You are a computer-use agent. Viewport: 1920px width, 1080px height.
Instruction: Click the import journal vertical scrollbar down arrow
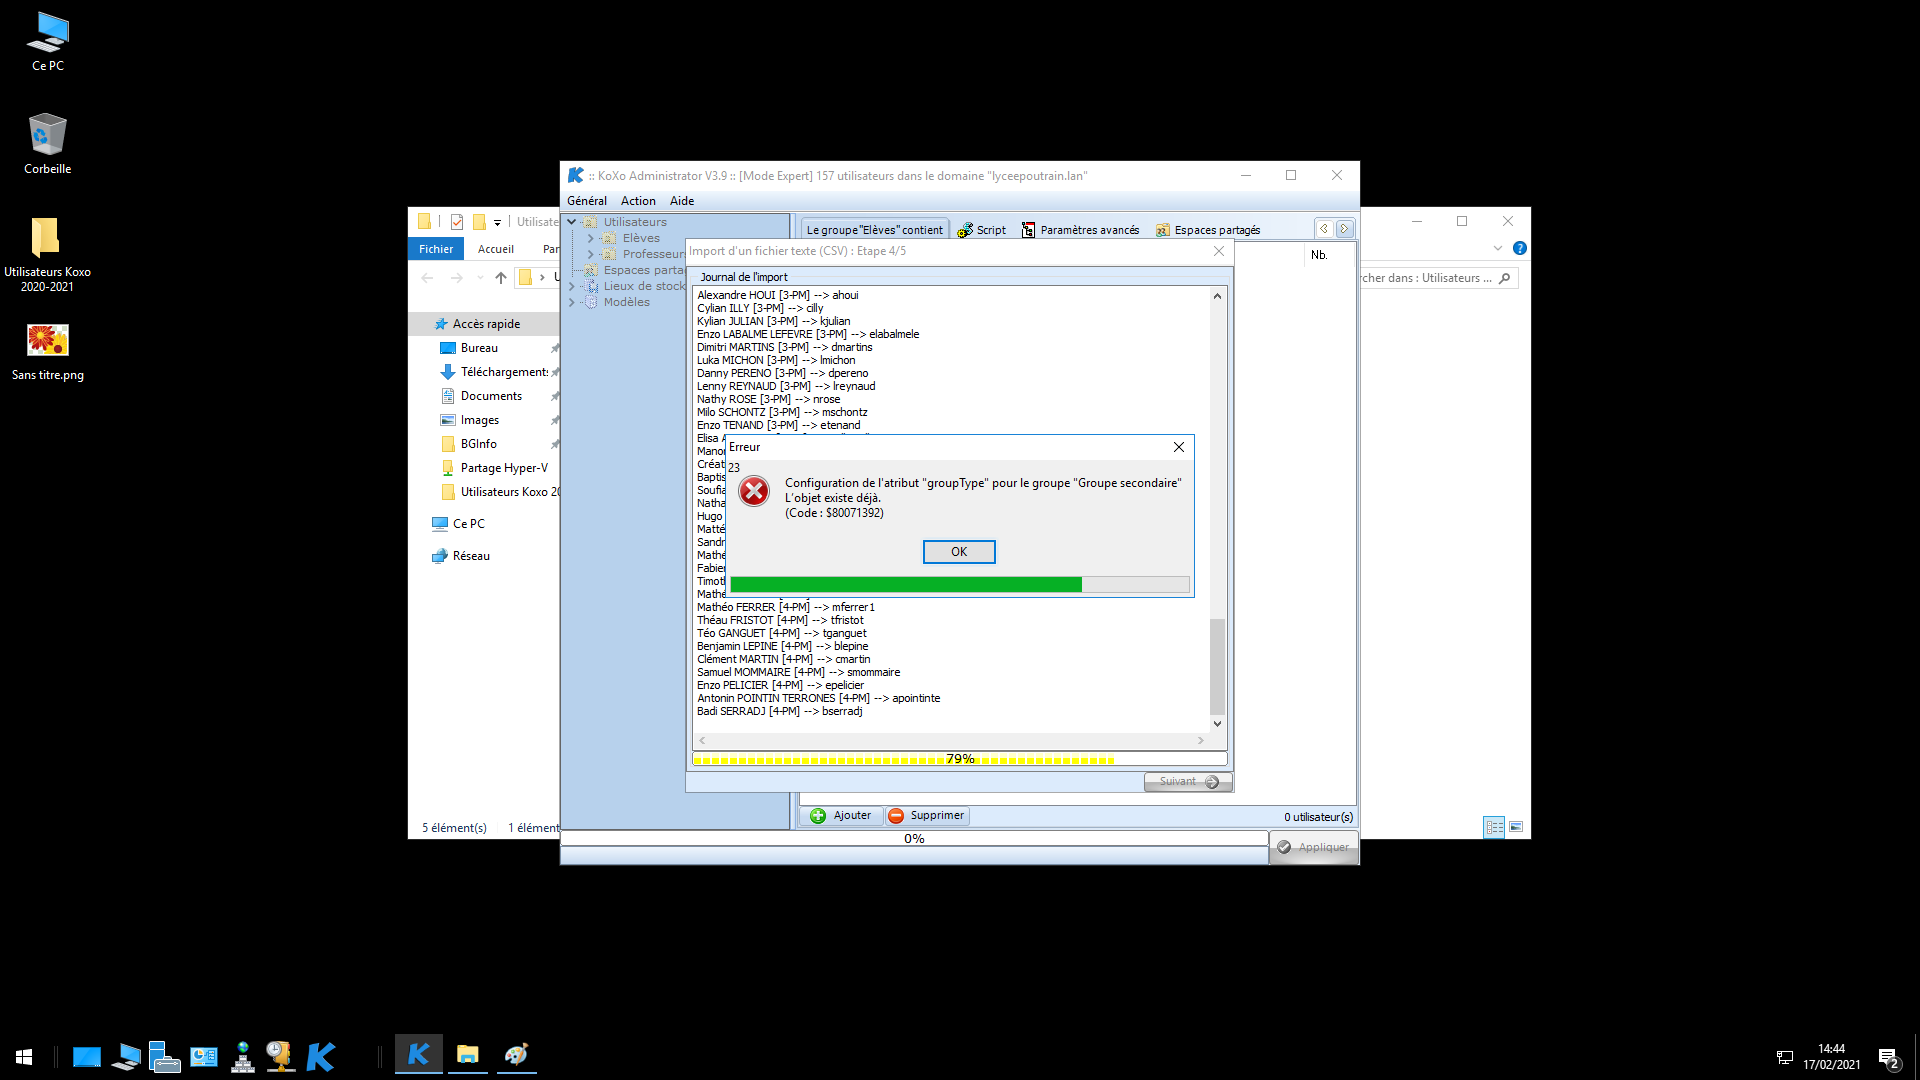tap(1217, 724)
